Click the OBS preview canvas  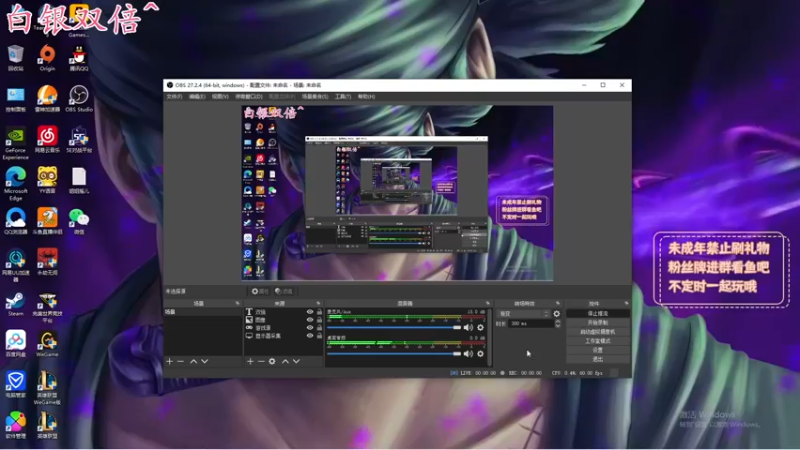(397, 193)
